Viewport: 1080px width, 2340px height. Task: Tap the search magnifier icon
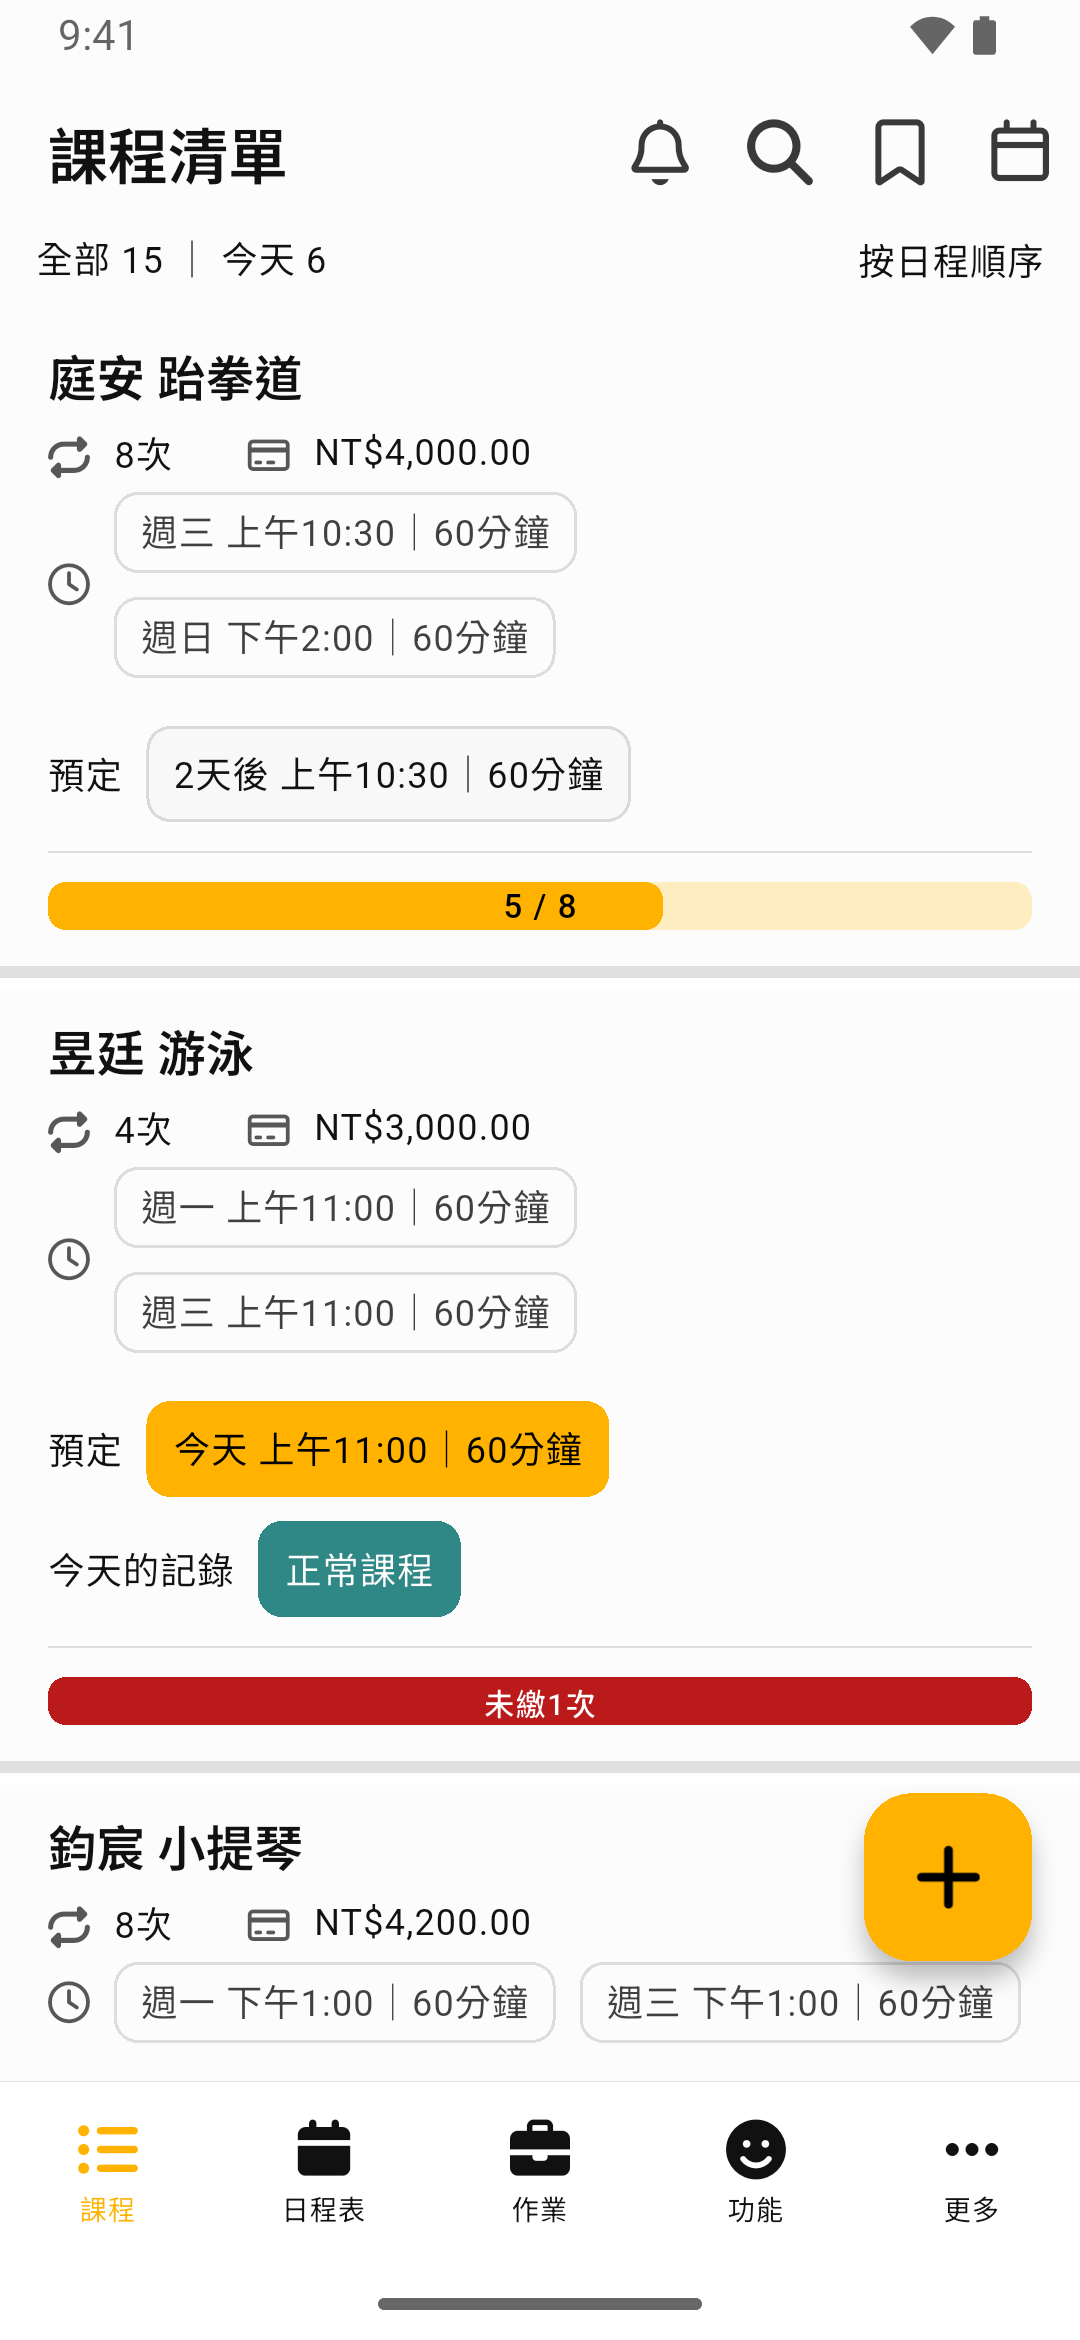tap(780, 153)
